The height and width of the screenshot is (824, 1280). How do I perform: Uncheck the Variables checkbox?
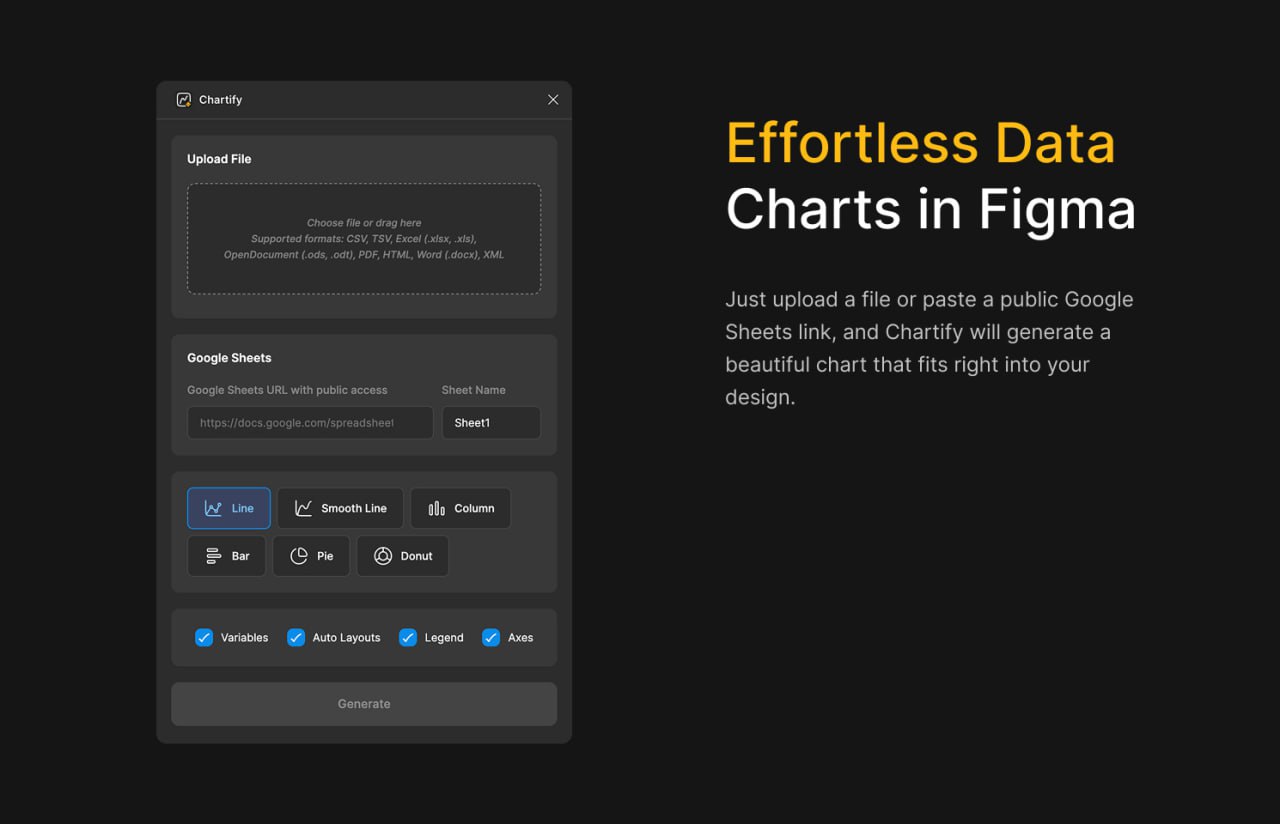pyautogui.click(x=204, y=638)
